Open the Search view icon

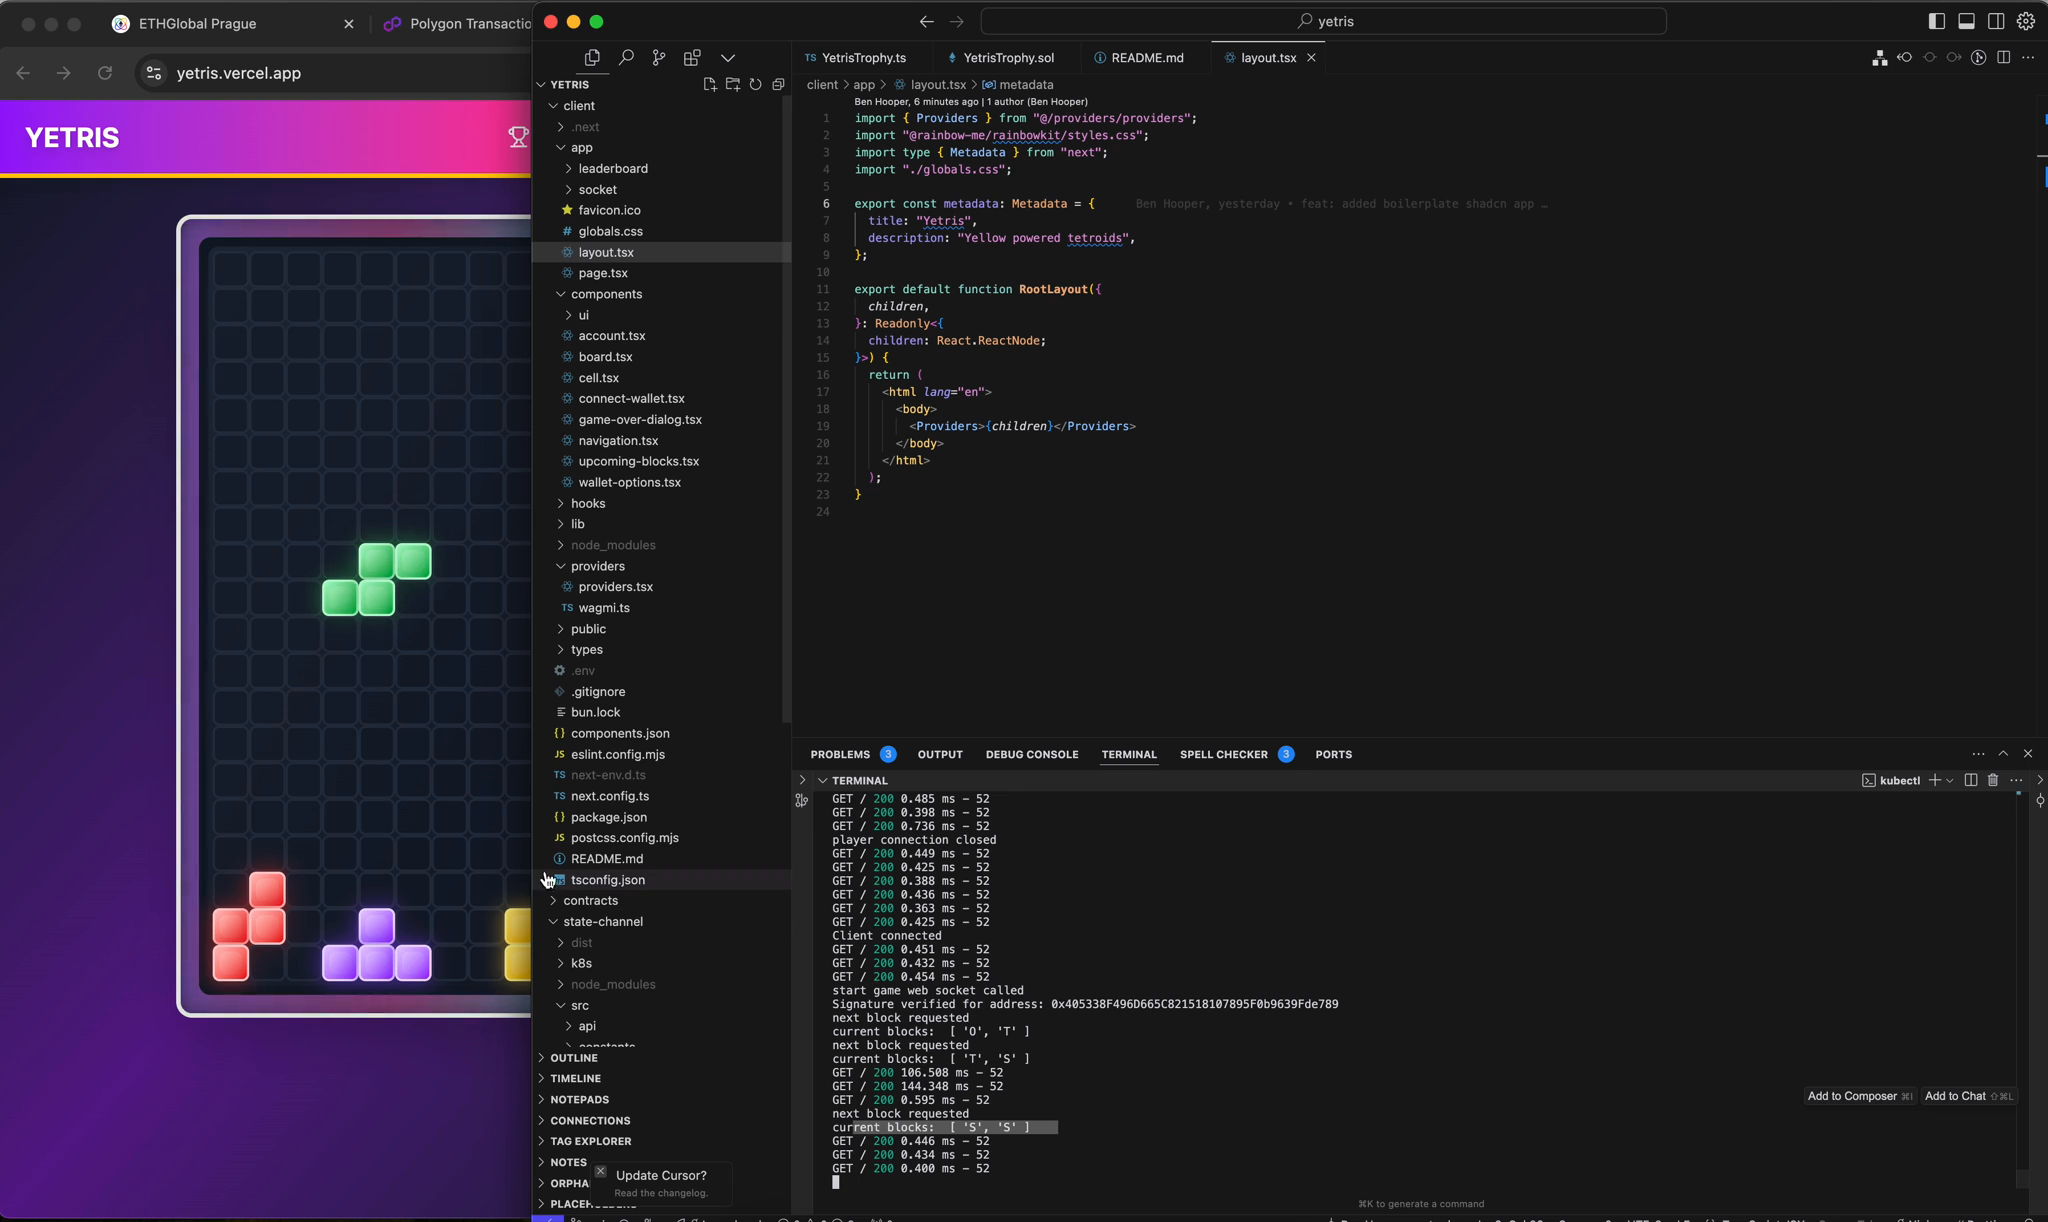tap(626, 58)
